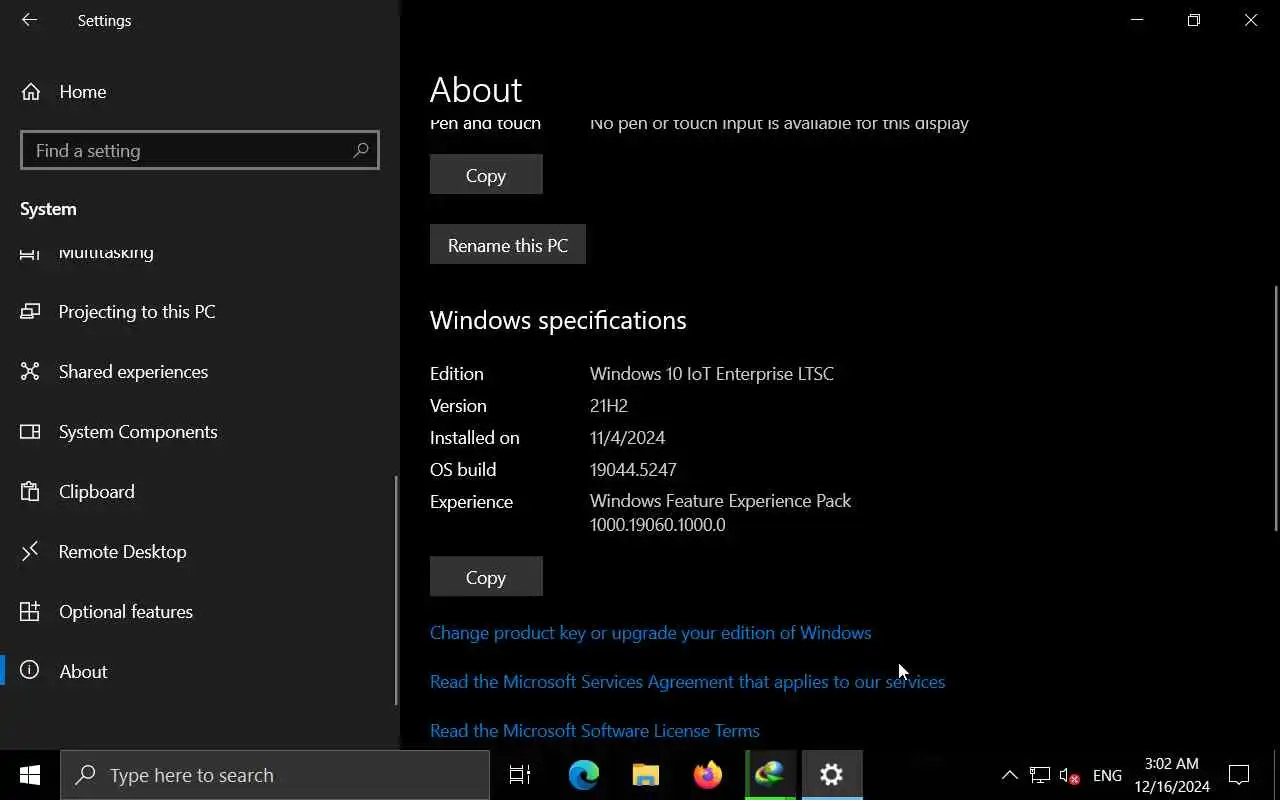Launch Firefox from the taskbar
This screenshot has width=1280, height=800.
(x=708, y=775)
